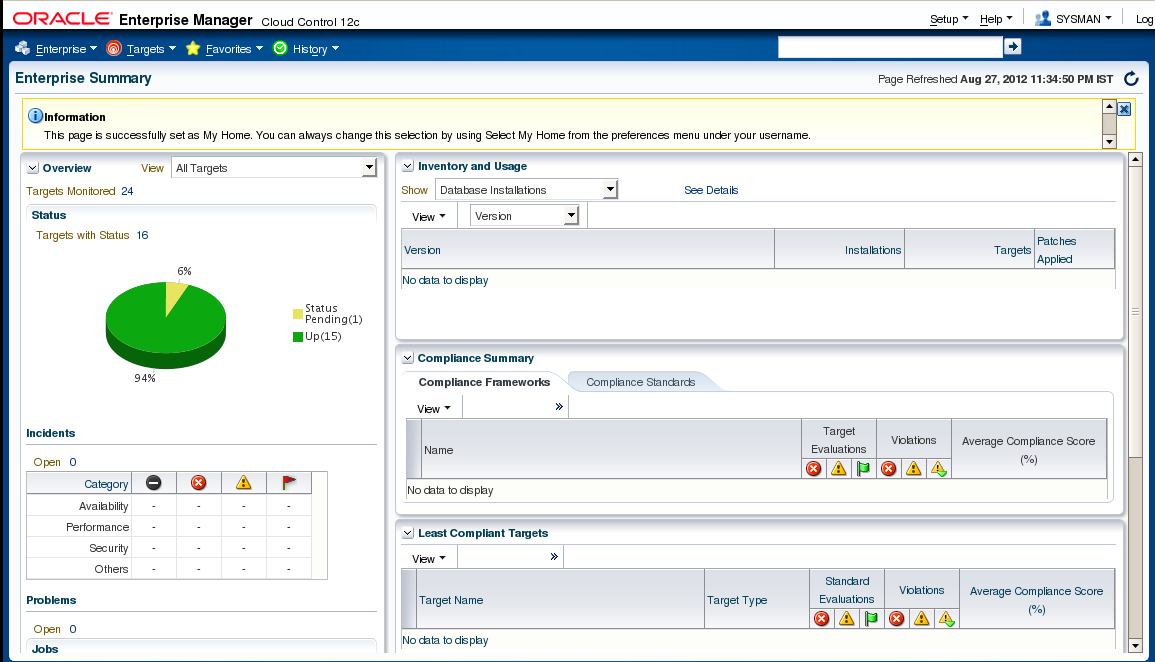Collapse the Inventory and Usage panel

tap(407, 166)
